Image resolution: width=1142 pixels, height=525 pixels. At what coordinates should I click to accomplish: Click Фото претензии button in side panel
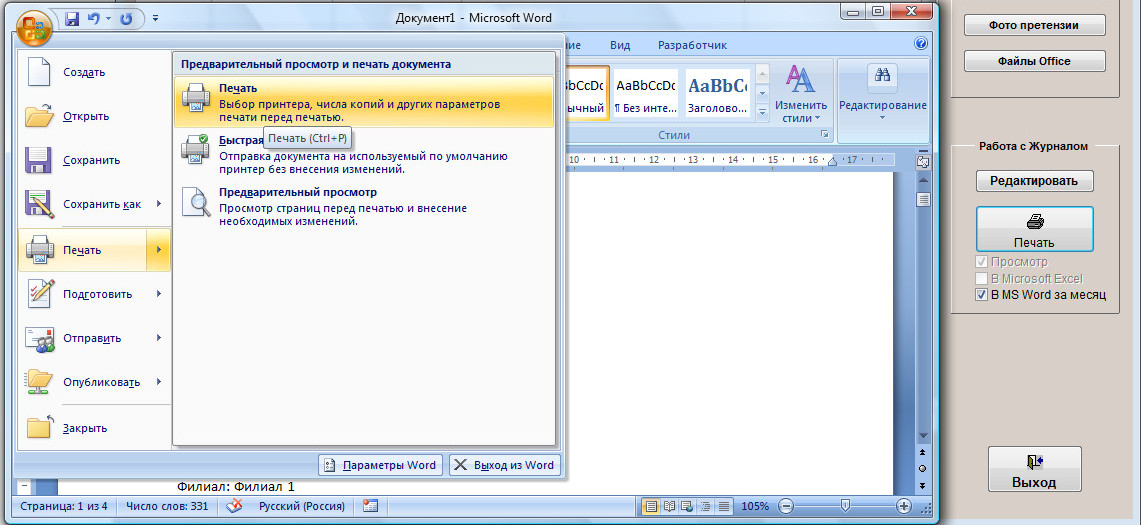point(1034,25)
